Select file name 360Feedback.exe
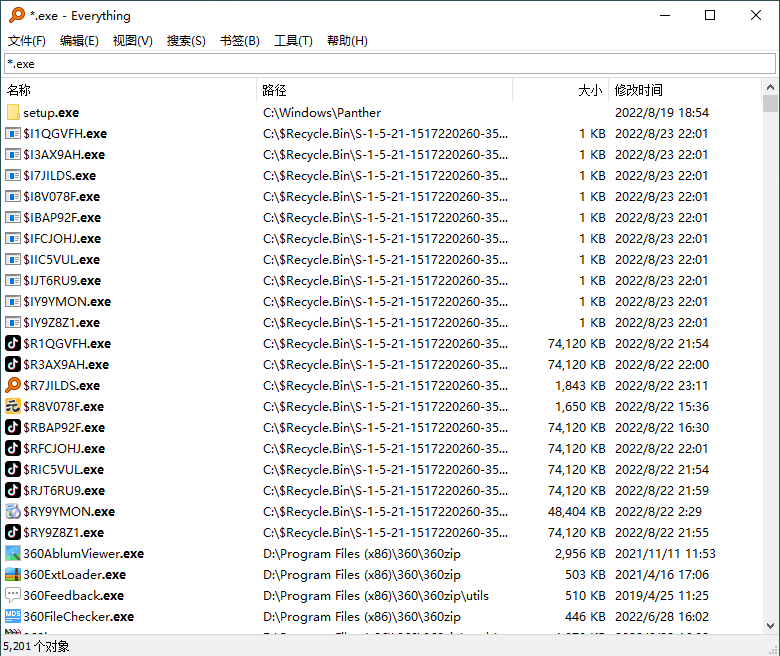Viewport: 780px width, 656px height. point(74,595)
